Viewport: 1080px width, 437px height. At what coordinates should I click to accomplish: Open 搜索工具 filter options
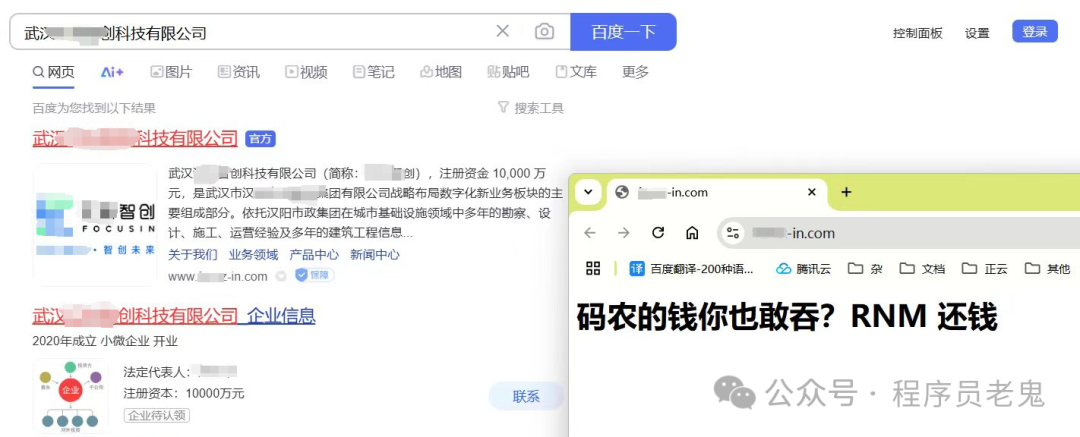(530, 108)
